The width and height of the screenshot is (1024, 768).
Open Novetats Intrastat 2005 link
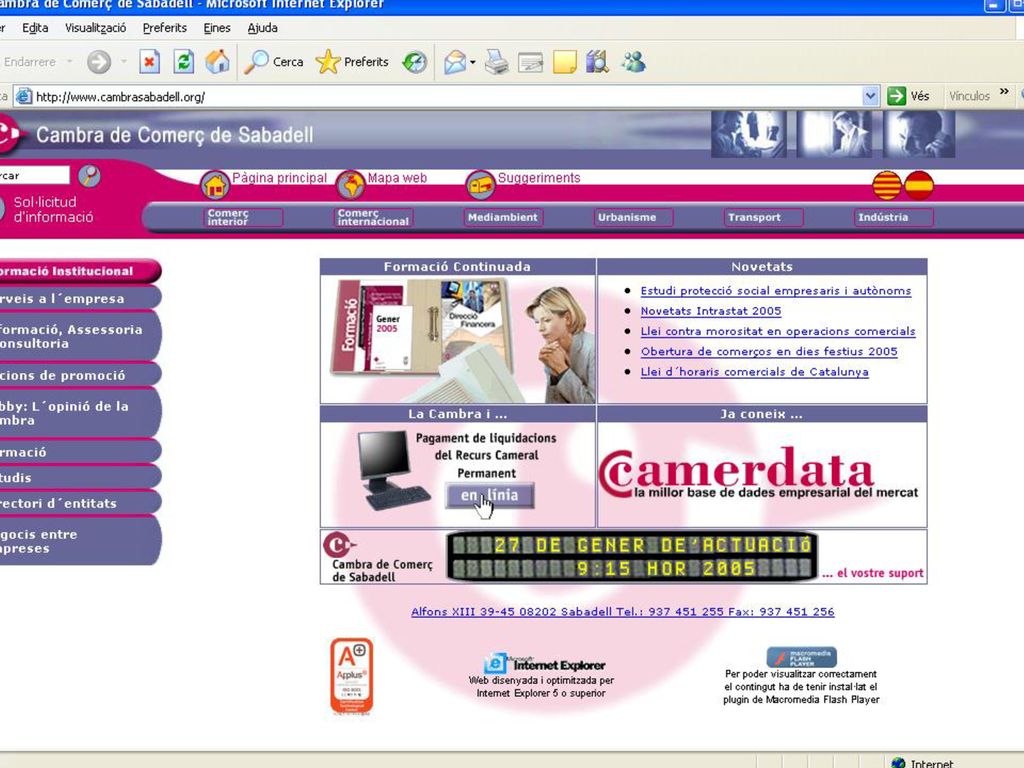[x=711, y=312]
